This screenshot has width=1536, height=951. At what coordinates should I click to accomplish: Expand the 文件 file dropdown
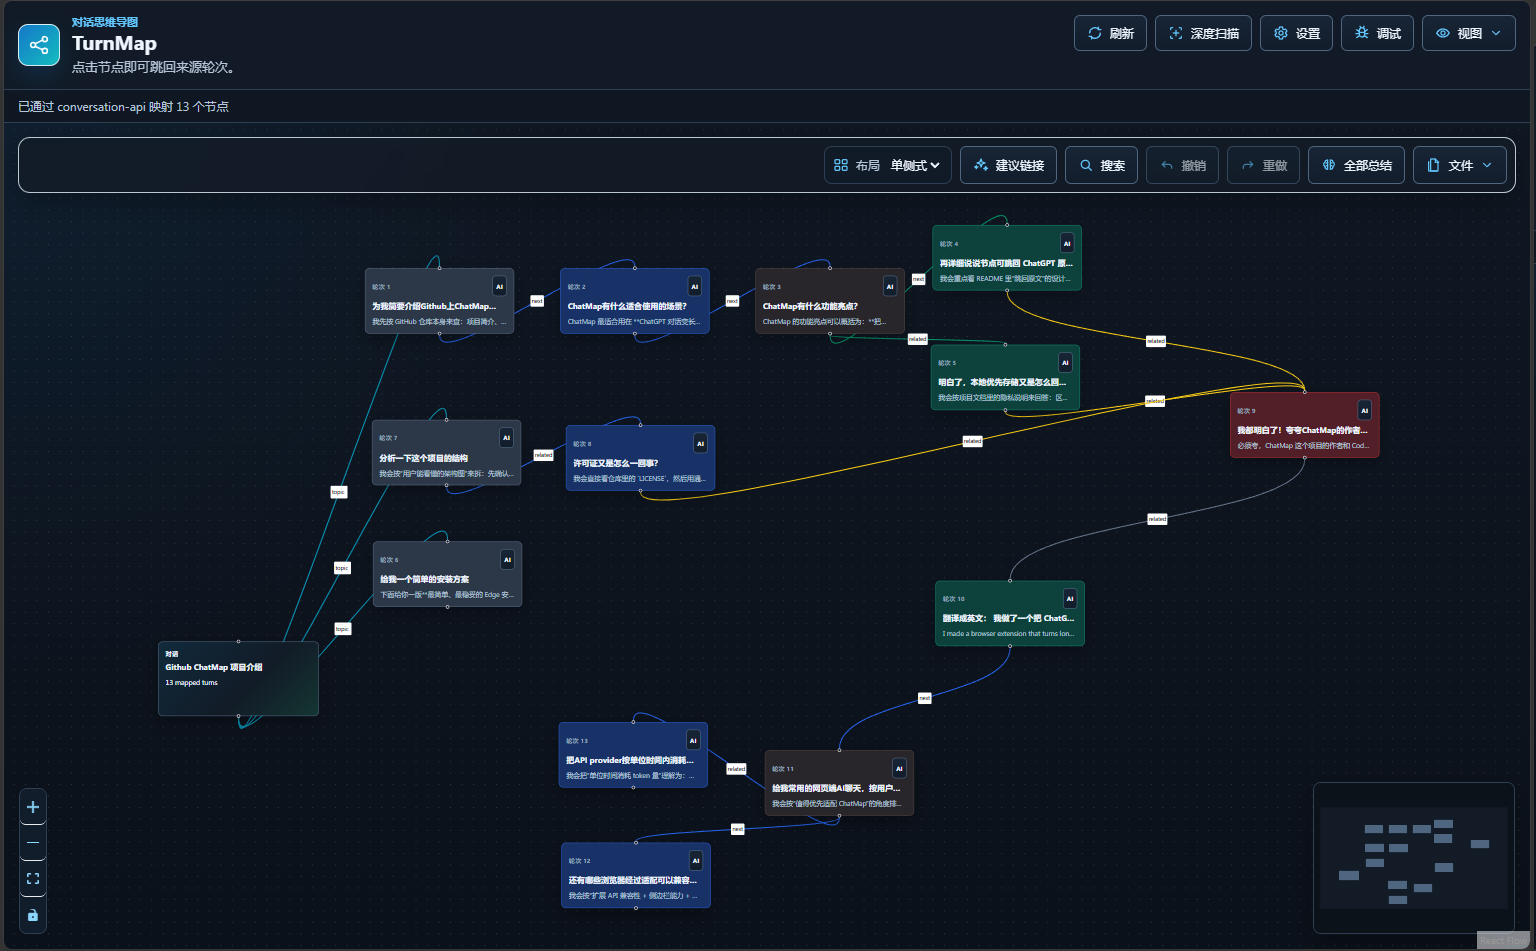1460,165
